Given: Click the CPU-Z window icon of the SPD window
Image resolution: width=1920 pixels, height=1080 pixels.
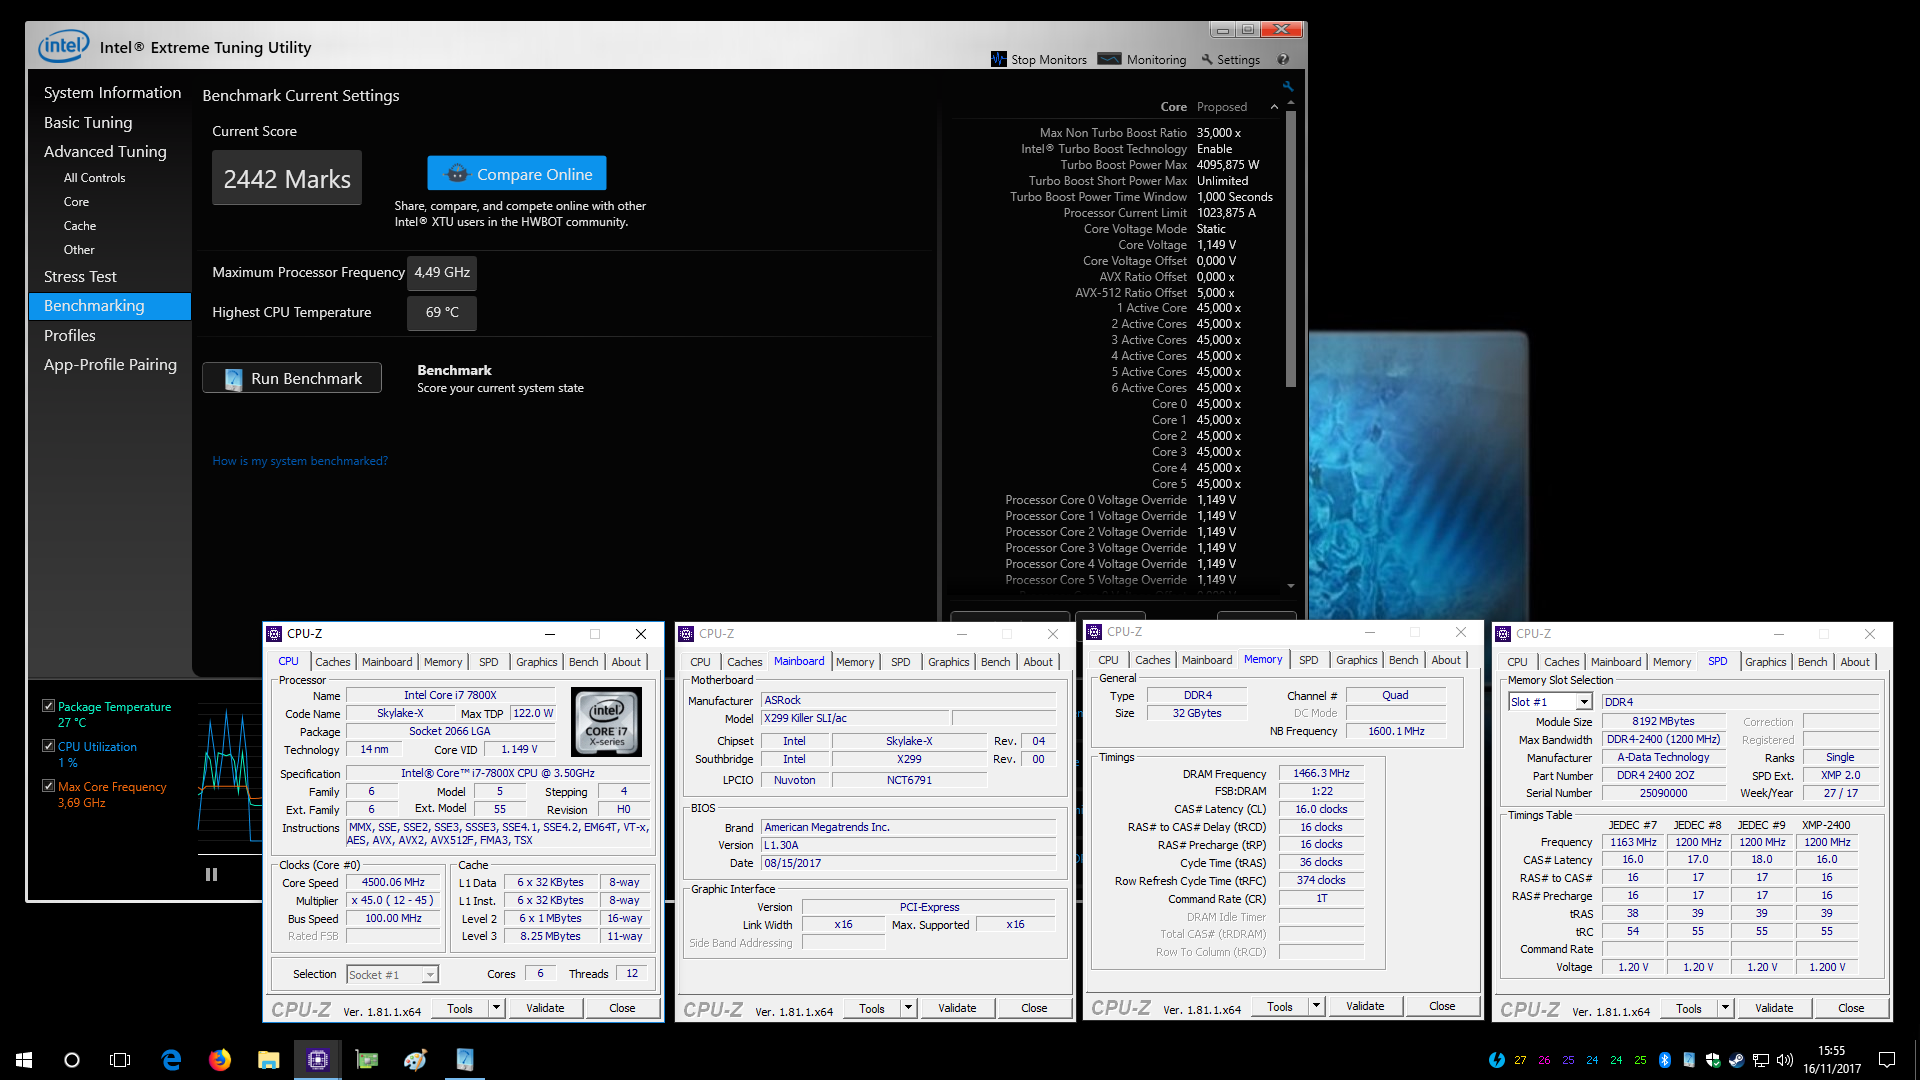Looking at the screenshot, I should [x=1503, y=634].
